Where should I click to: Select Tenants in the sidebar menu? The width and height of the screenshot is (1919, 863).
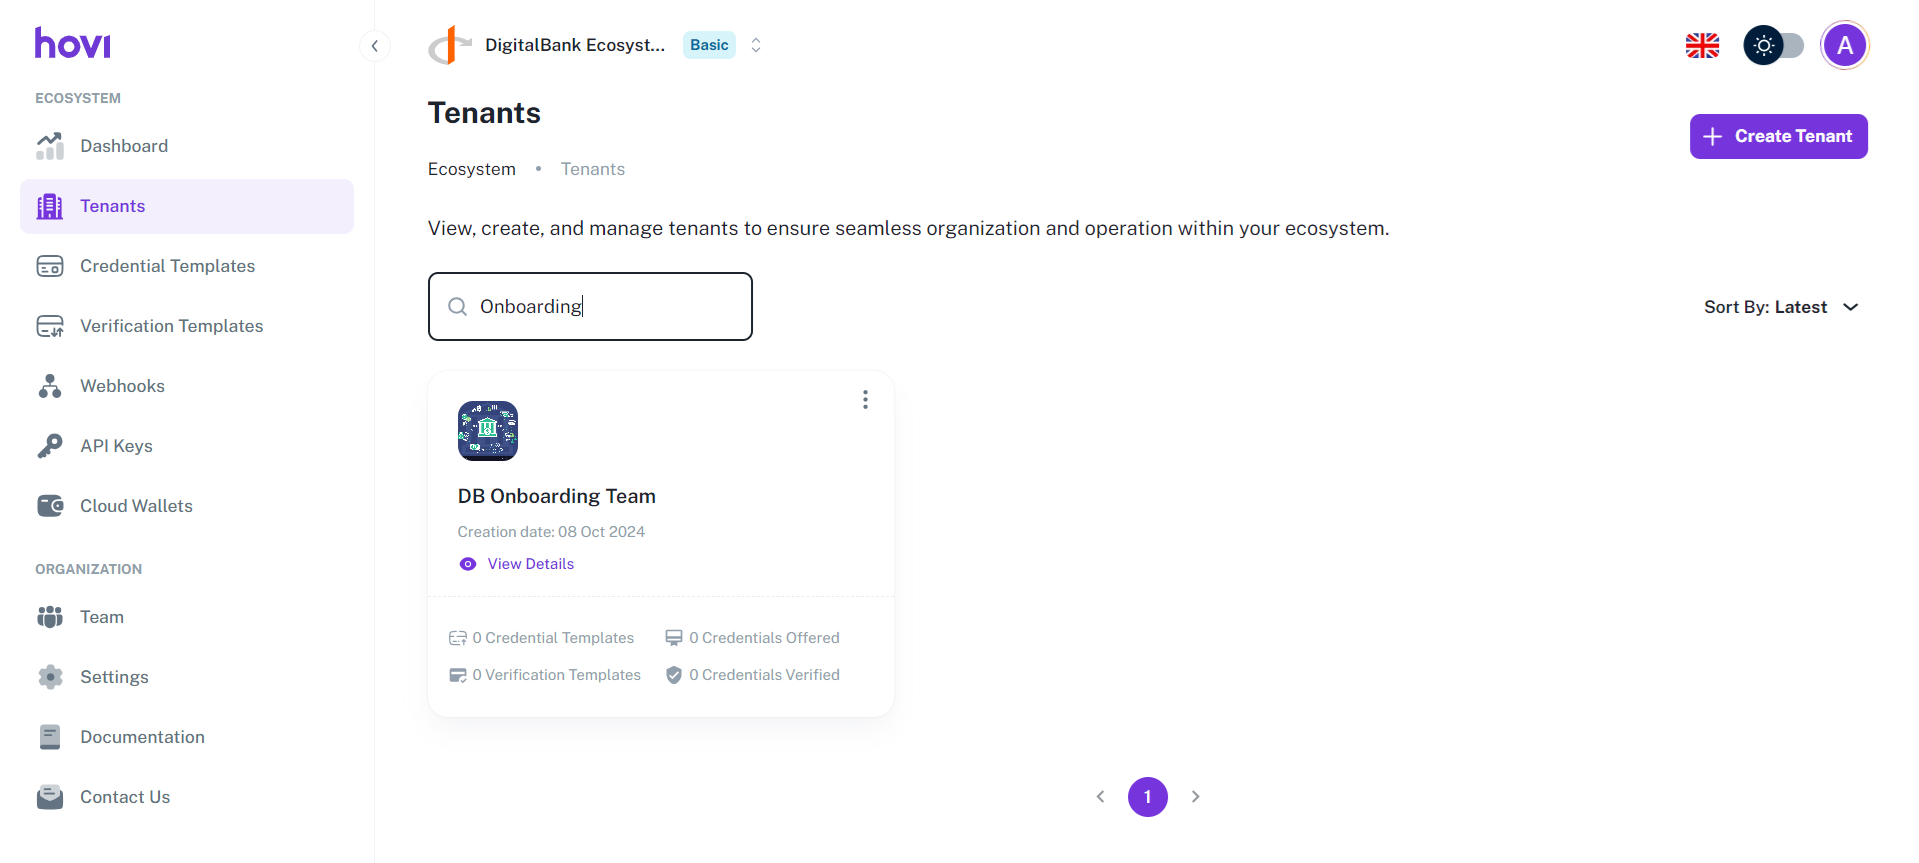[x=112, y=206]
